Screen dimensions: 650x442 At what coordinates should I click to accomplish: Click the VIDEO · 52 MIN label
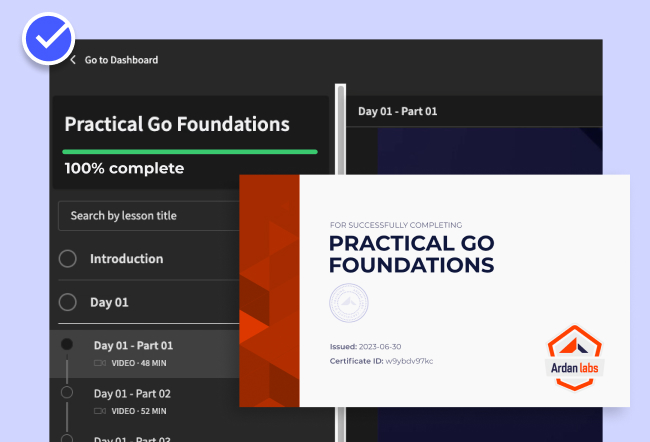[x=139, y=411]
